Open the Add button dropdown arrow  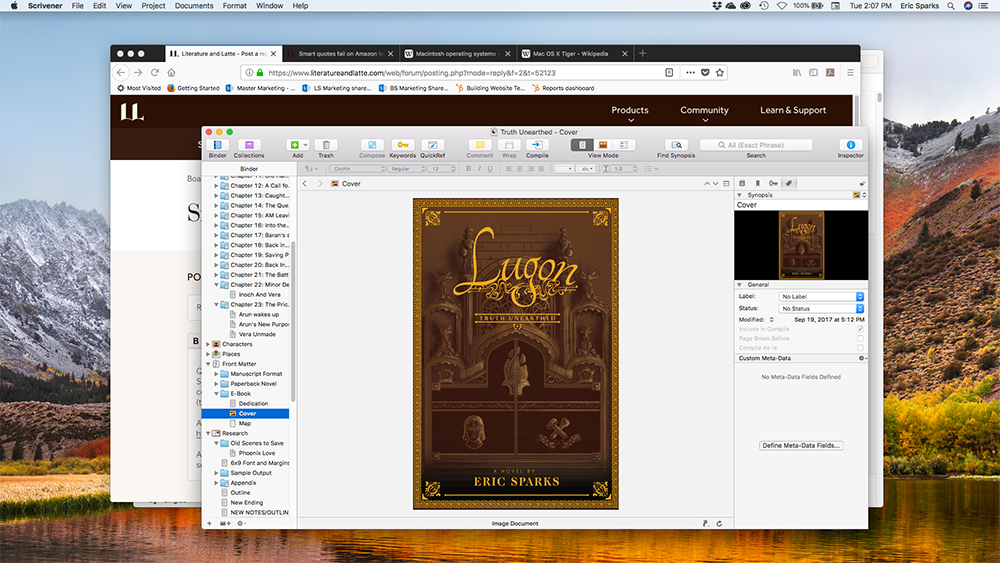coord(305,145)
